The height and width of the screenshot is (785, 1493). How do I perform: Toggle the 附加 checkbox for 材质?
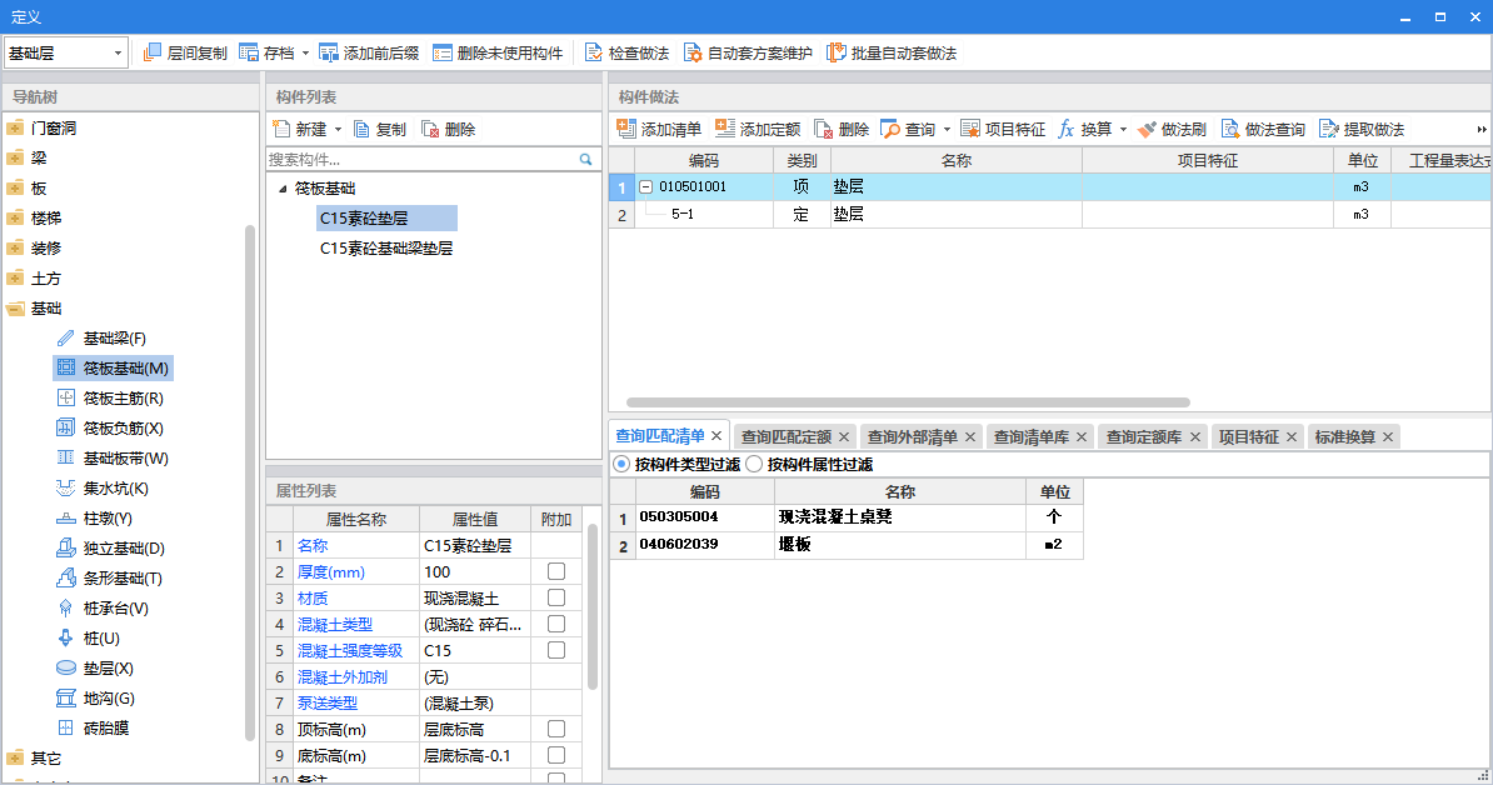pos(556,597)
